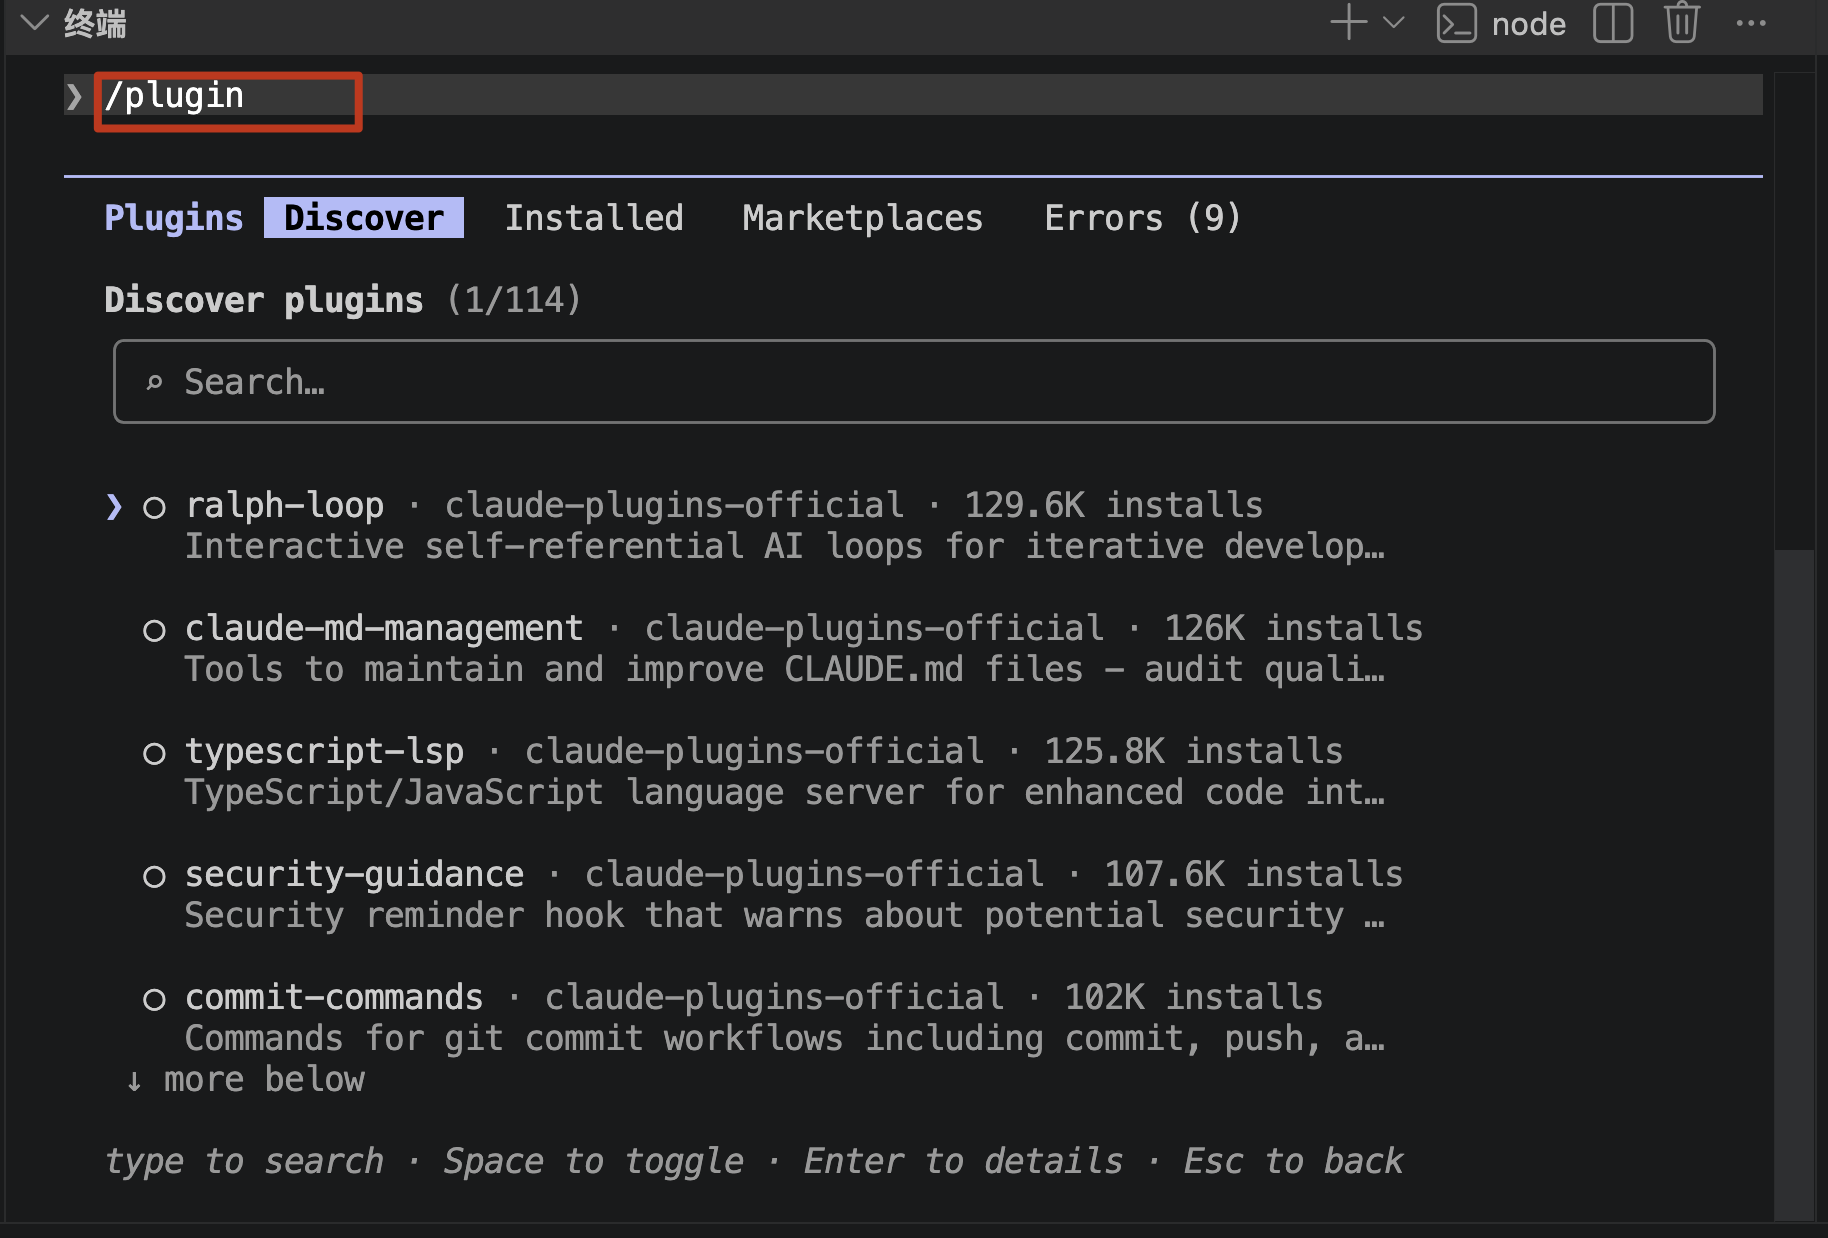Viewport: 1828px width, 1238px height.
Task: Click the /plugin command input line
Action: click(x=913, y=95)
